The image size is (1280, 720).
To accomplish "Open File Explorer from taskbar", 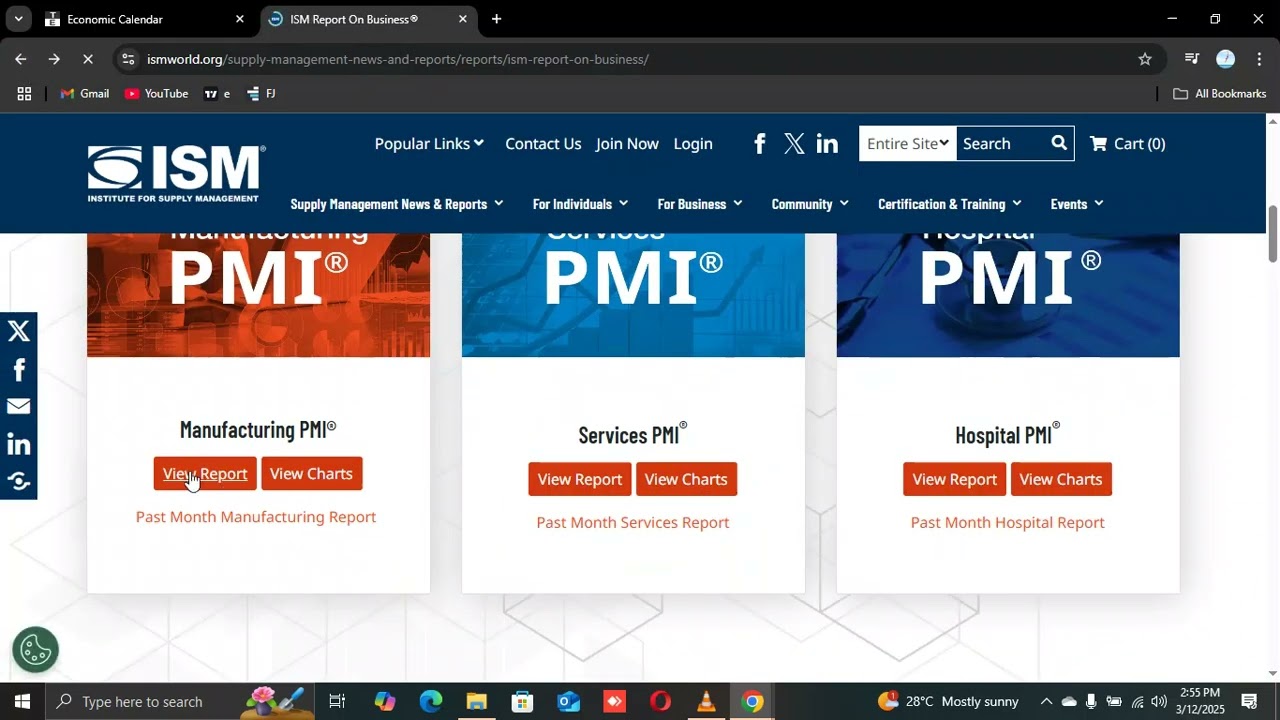I will pos(476,701).
